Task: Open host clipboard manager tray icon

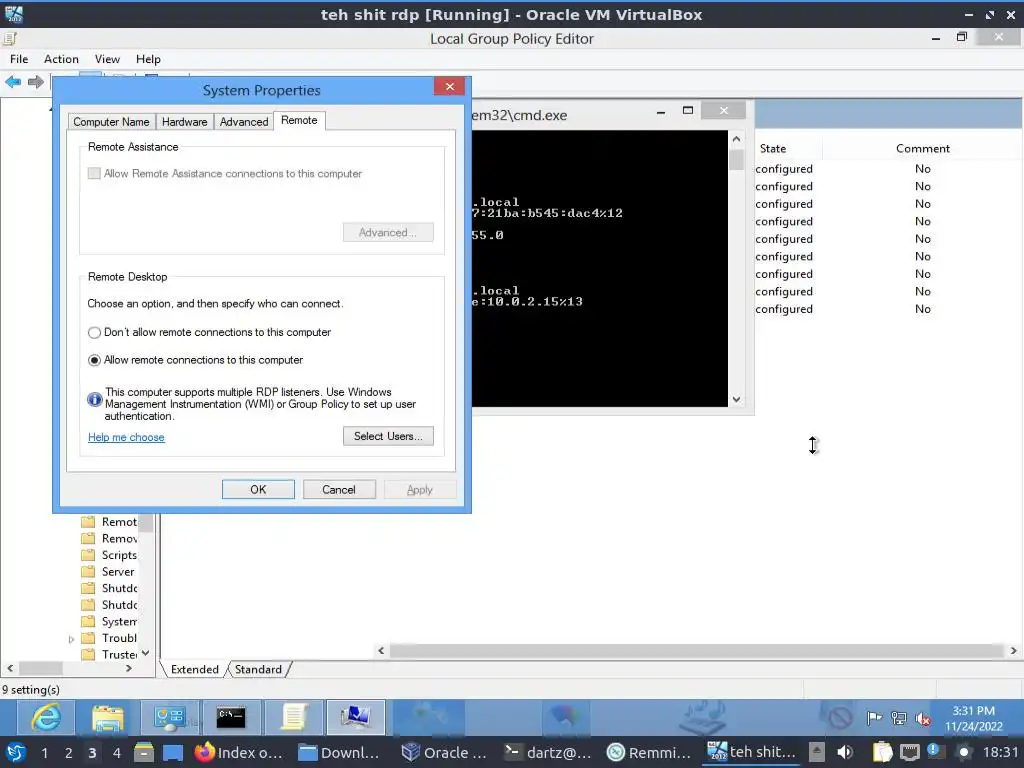Action: click(882, 753)
